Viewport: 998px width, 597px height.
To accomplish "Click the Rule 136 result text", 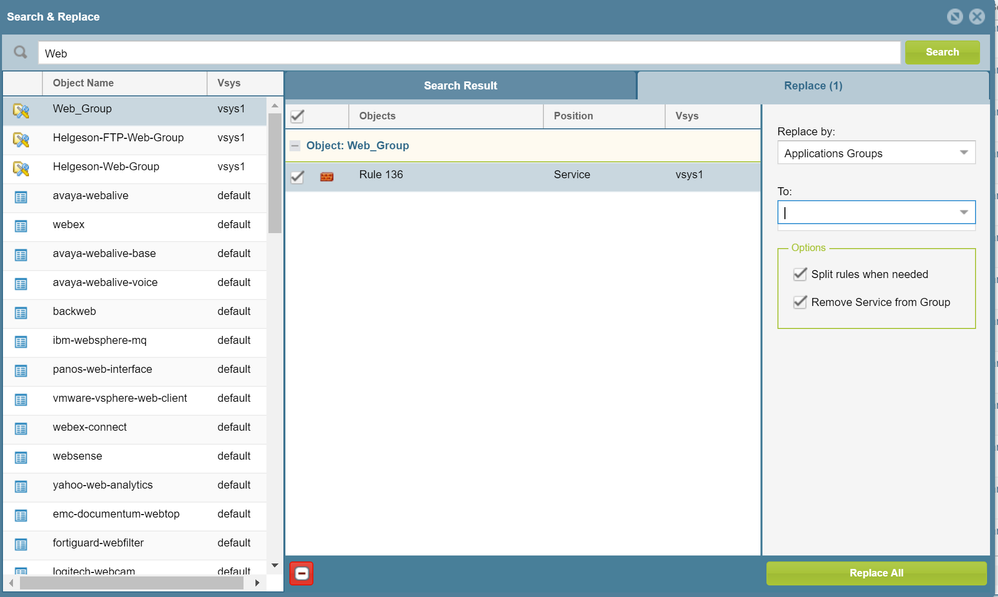I will point(381,174).
